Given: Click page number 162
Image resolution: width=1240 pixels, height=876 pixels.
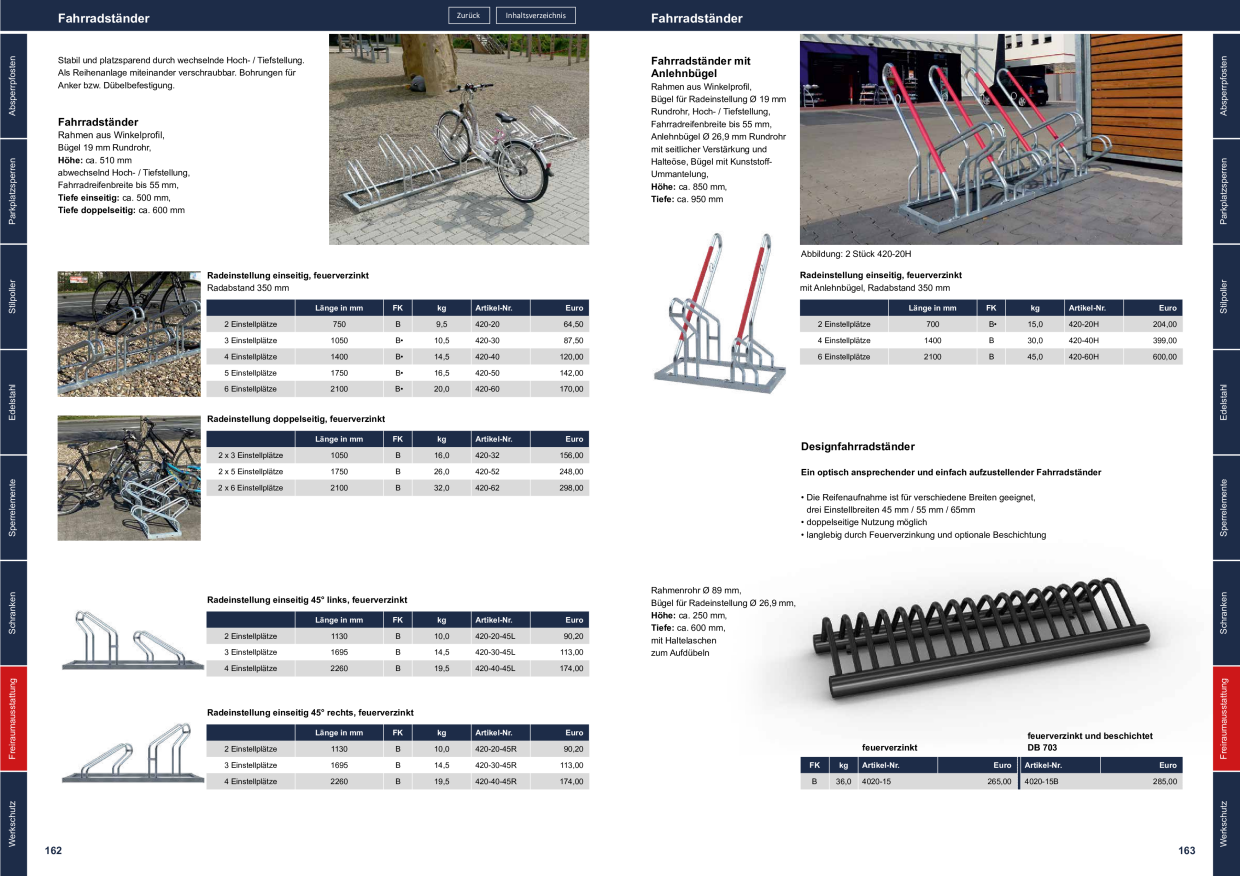Looking at the screenshot, I should (x=54, y=851).
